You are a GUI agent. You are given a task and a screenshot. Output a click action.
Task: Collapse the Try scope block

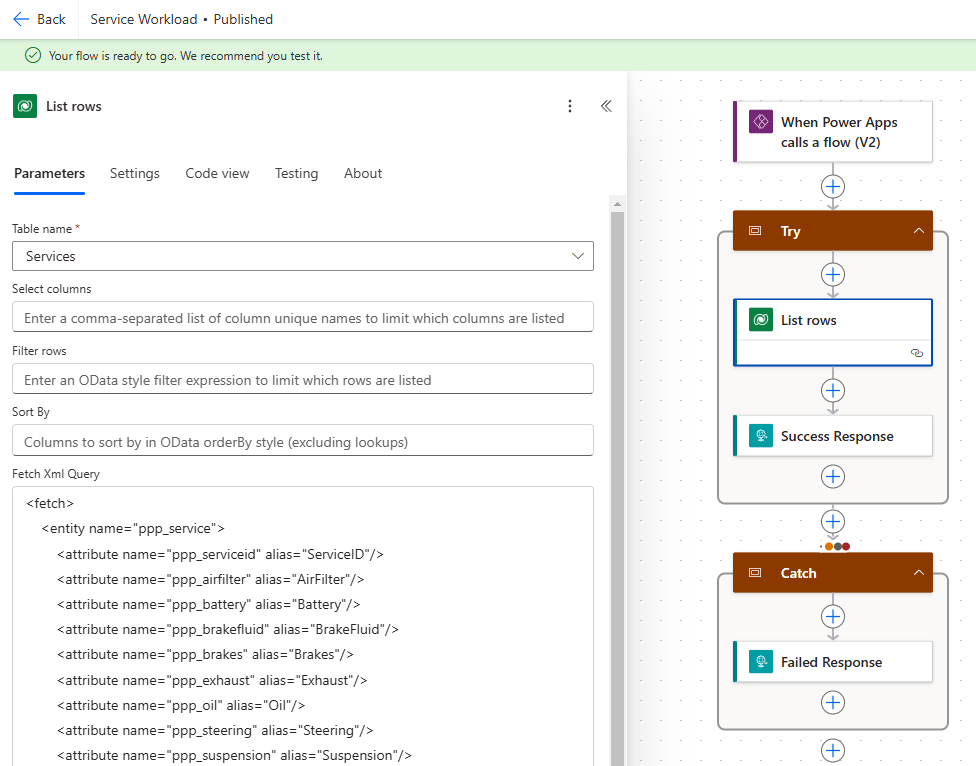[918, 231]
